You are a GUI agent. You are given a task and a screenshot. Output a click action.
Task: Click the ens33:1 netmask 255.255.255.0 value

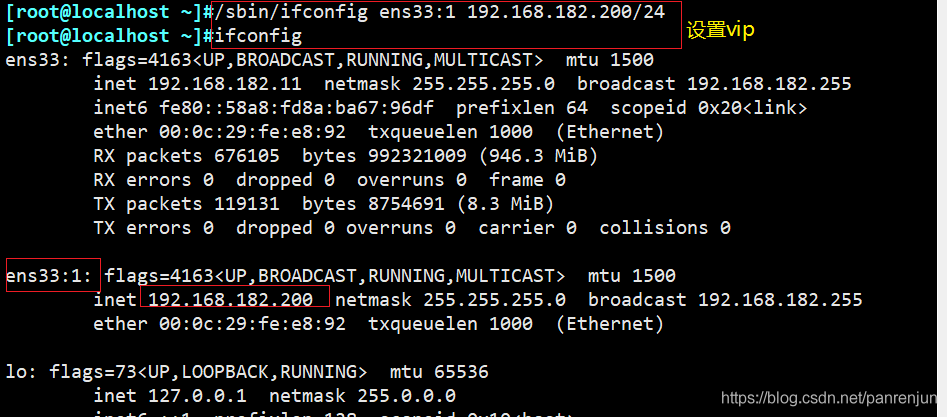(x=494, y=300)
